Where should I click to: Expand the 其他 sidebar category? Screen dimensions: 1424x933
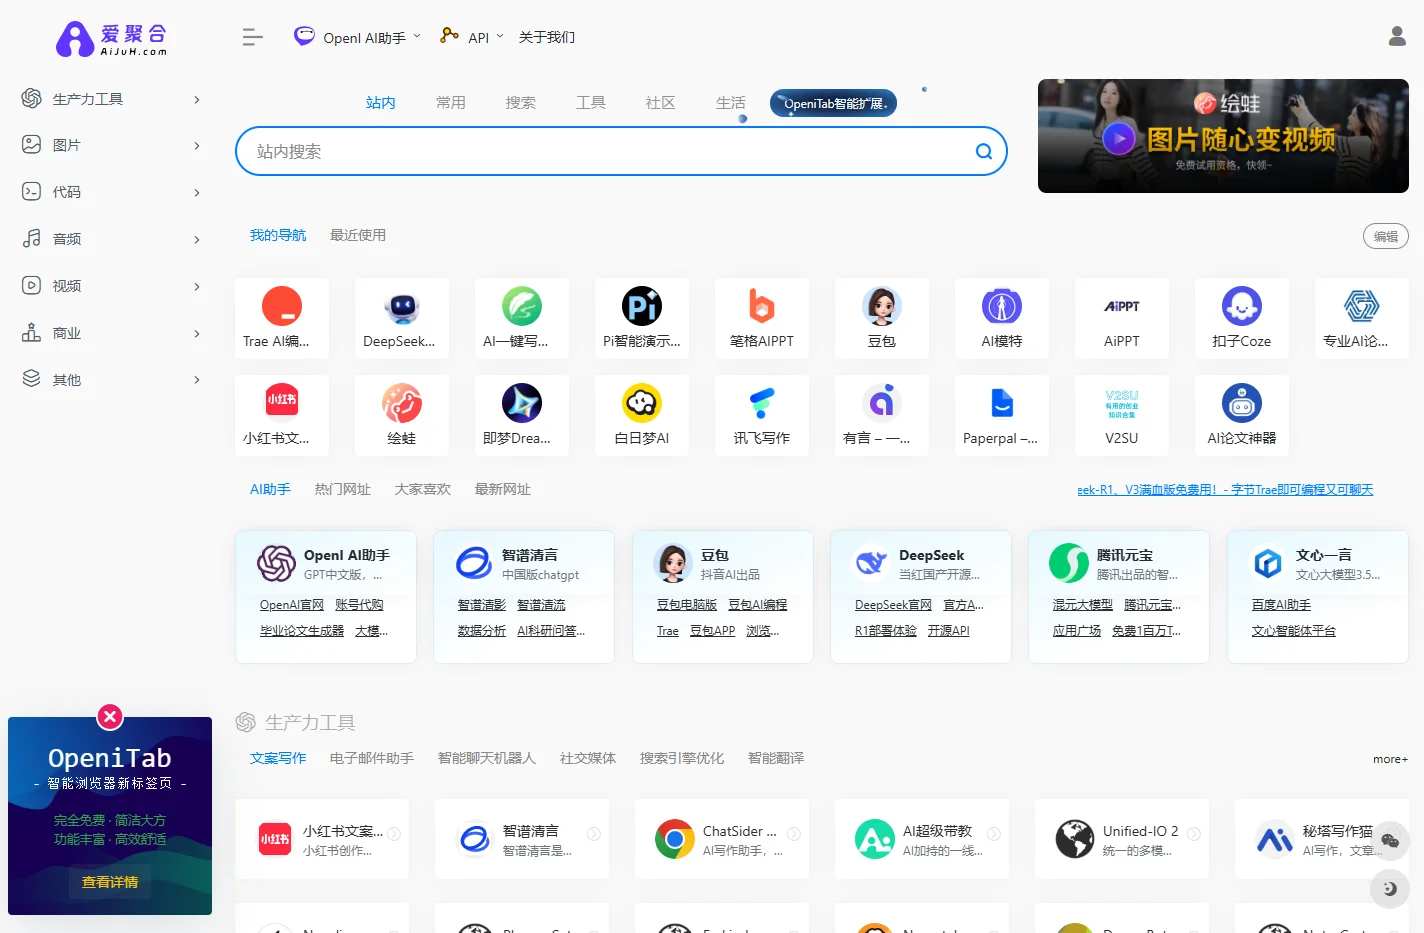(111, 380)
